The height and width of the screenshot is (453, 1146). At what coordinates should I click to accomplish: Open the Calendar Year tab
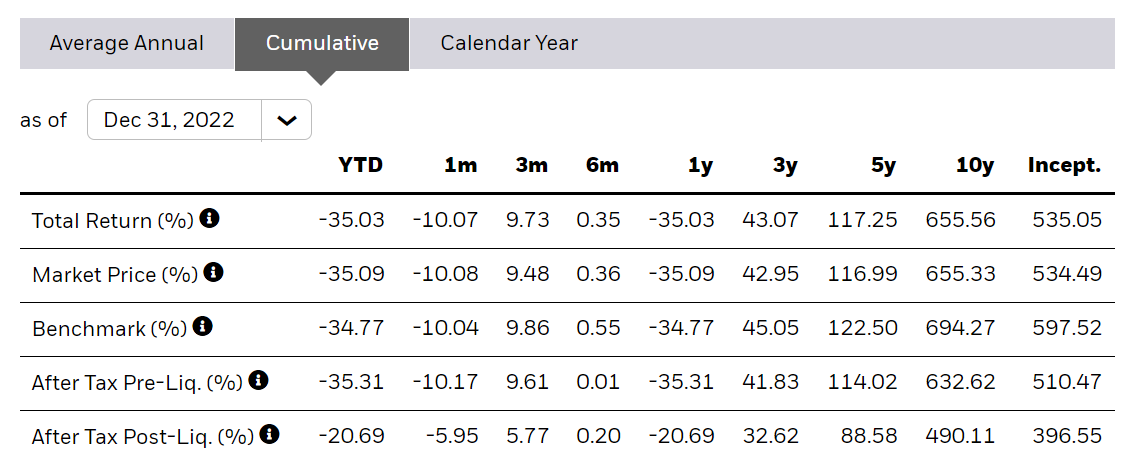click(509, 43)
